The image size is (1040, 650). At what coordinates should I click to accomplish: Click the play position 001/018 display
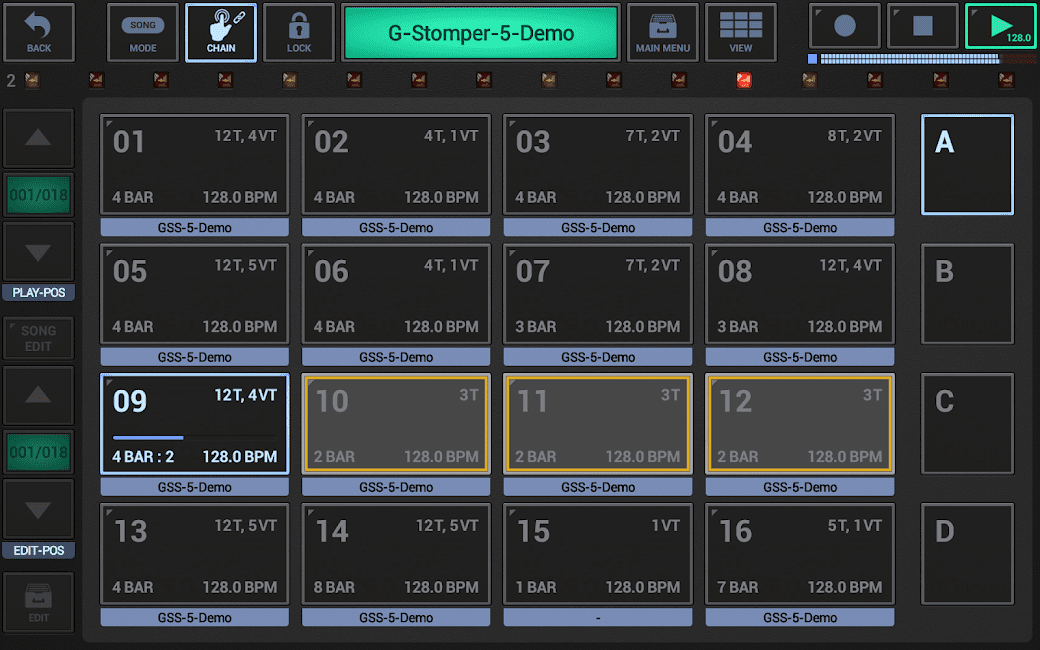(x=38, y=195)
